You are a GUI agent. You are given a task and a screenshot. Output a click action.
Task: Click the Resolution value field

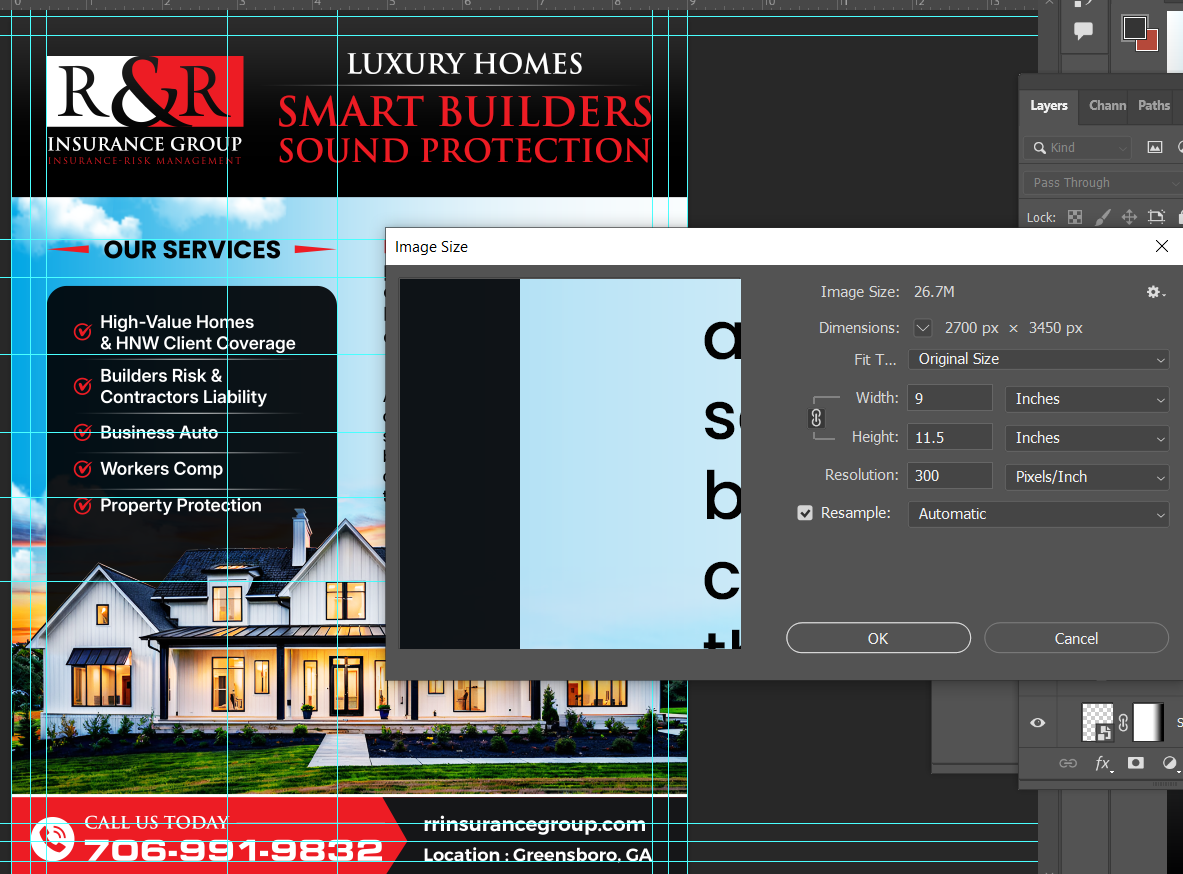pyautogui.click(x=949, y=476)
